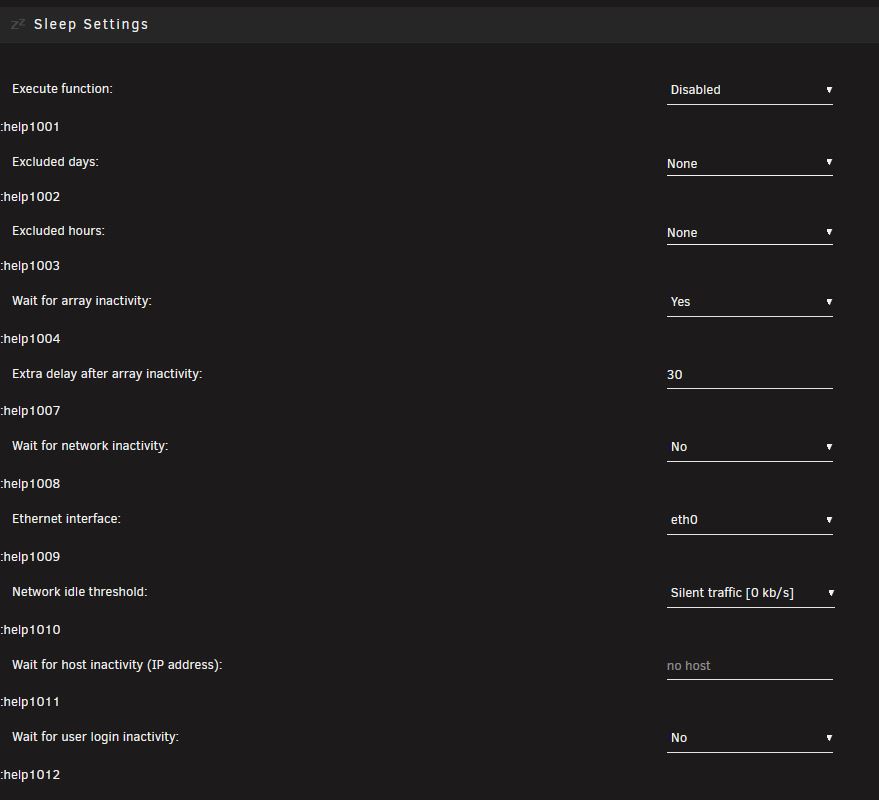Open the Network idle threshold dropdown

point(751,593)
